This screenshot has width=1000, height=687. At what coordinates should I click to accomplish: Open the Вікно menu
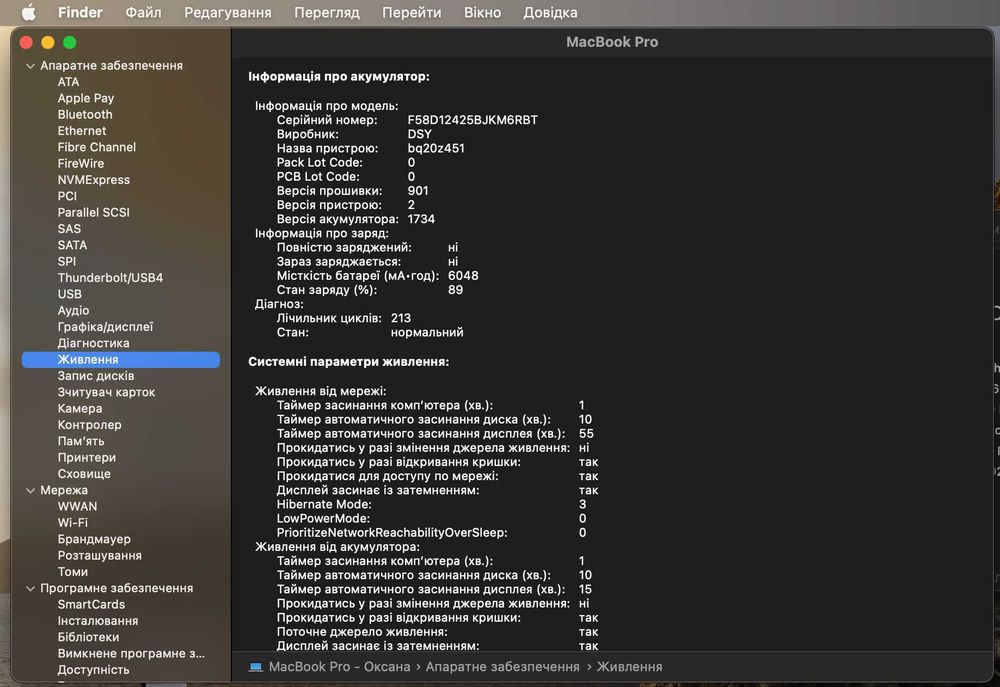tap(482, 12)
